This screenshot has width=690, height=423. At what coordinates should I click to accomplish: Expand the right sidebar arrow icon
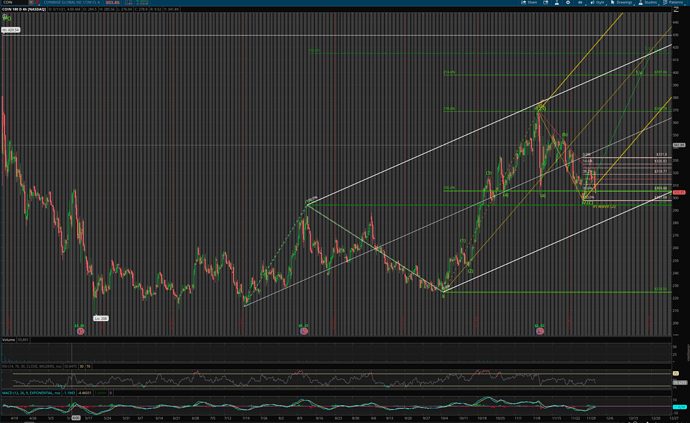click(x=676, y=9)
